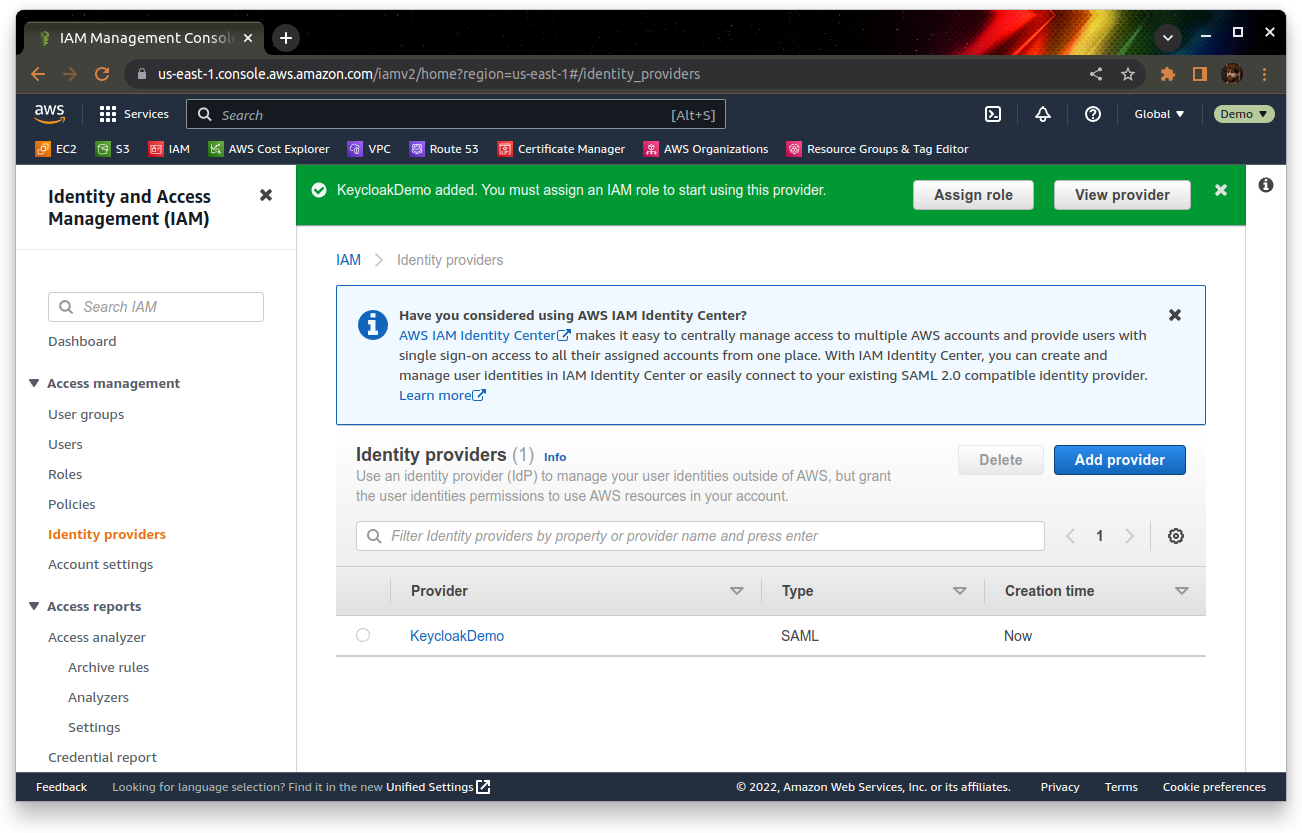Viewport: 1302px width, 833px height.
Task: Open the browser profile avatar
Action: pyautogui.click(x=1232, y=74)
